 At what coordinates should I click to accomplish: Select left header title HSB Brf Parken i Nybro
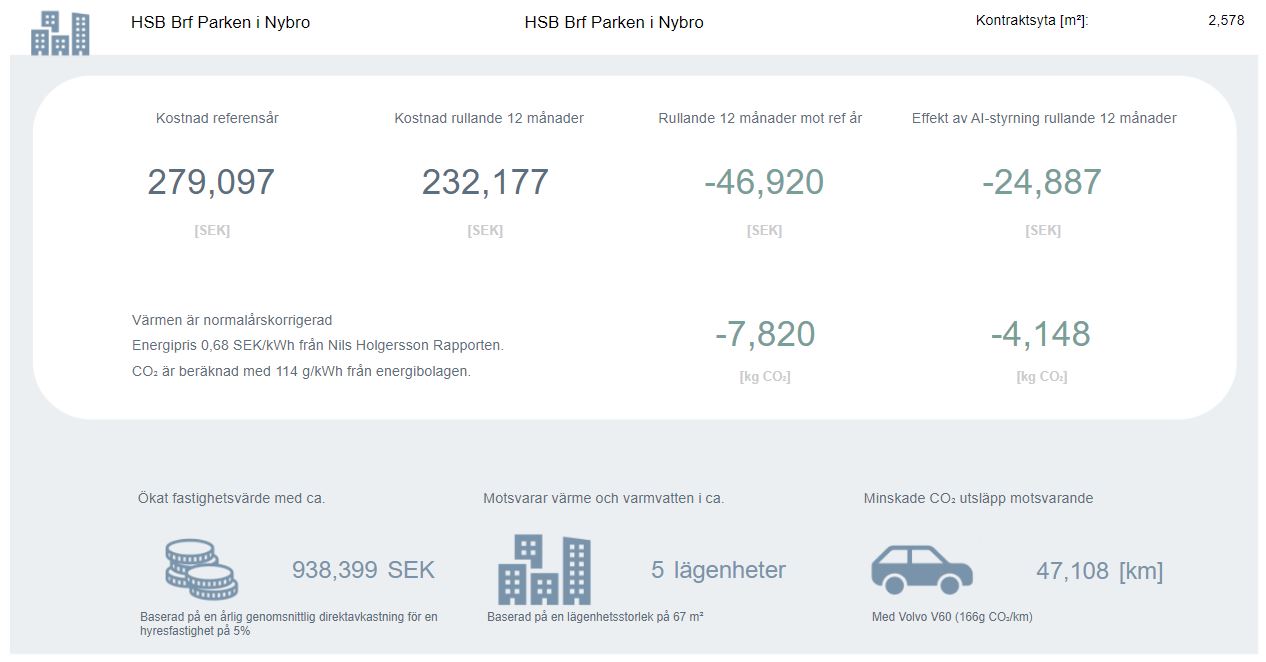[x=220, y=22]
